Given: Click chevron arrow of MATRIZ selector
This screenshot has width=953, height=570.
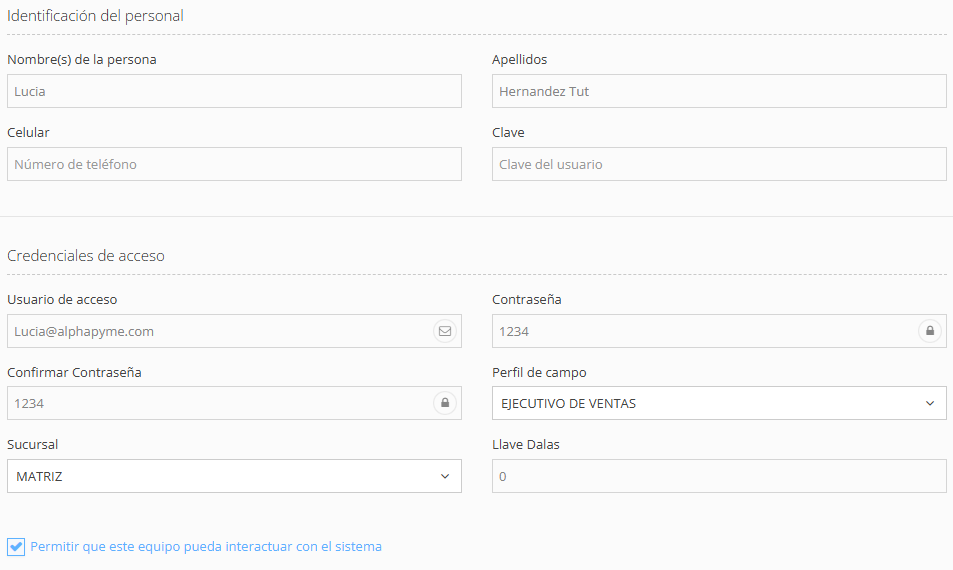Looking at the screenshot, I should (445, 477).
